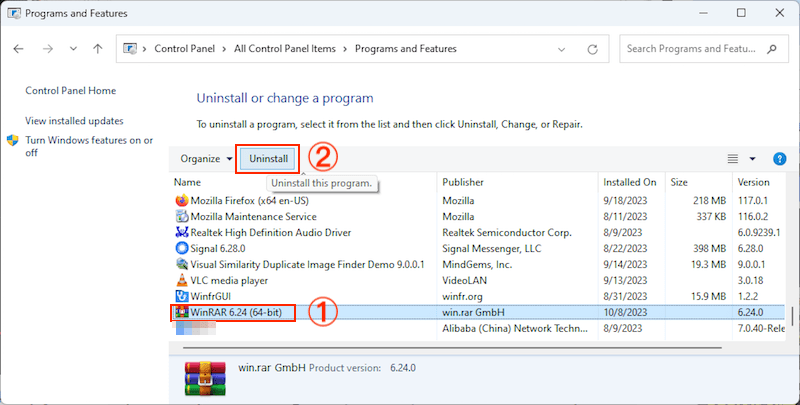Click the All Control Panel Items breadcrumb
The width and height of the screenshot is (800, 405).
click(285, 49)
